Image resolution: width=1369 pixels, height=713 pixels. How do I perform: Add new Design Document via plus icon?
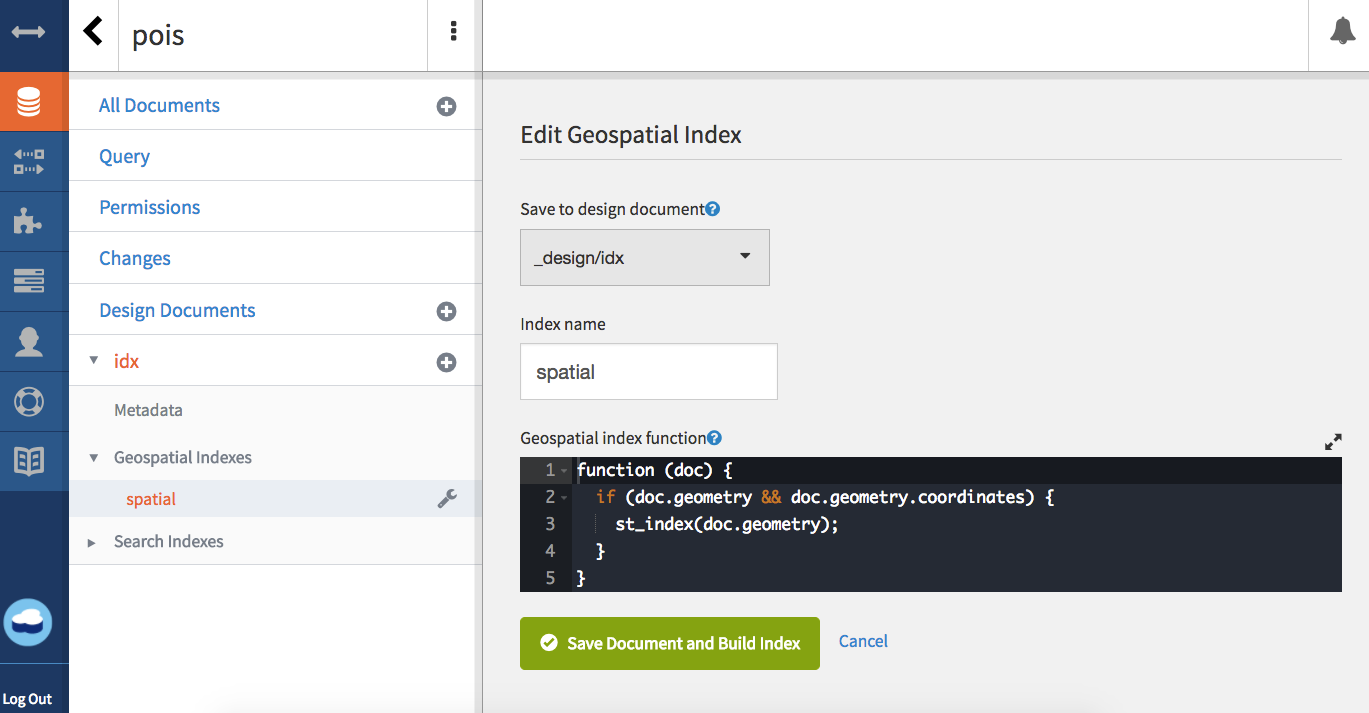pyautogui.click(x=447, y=311)
